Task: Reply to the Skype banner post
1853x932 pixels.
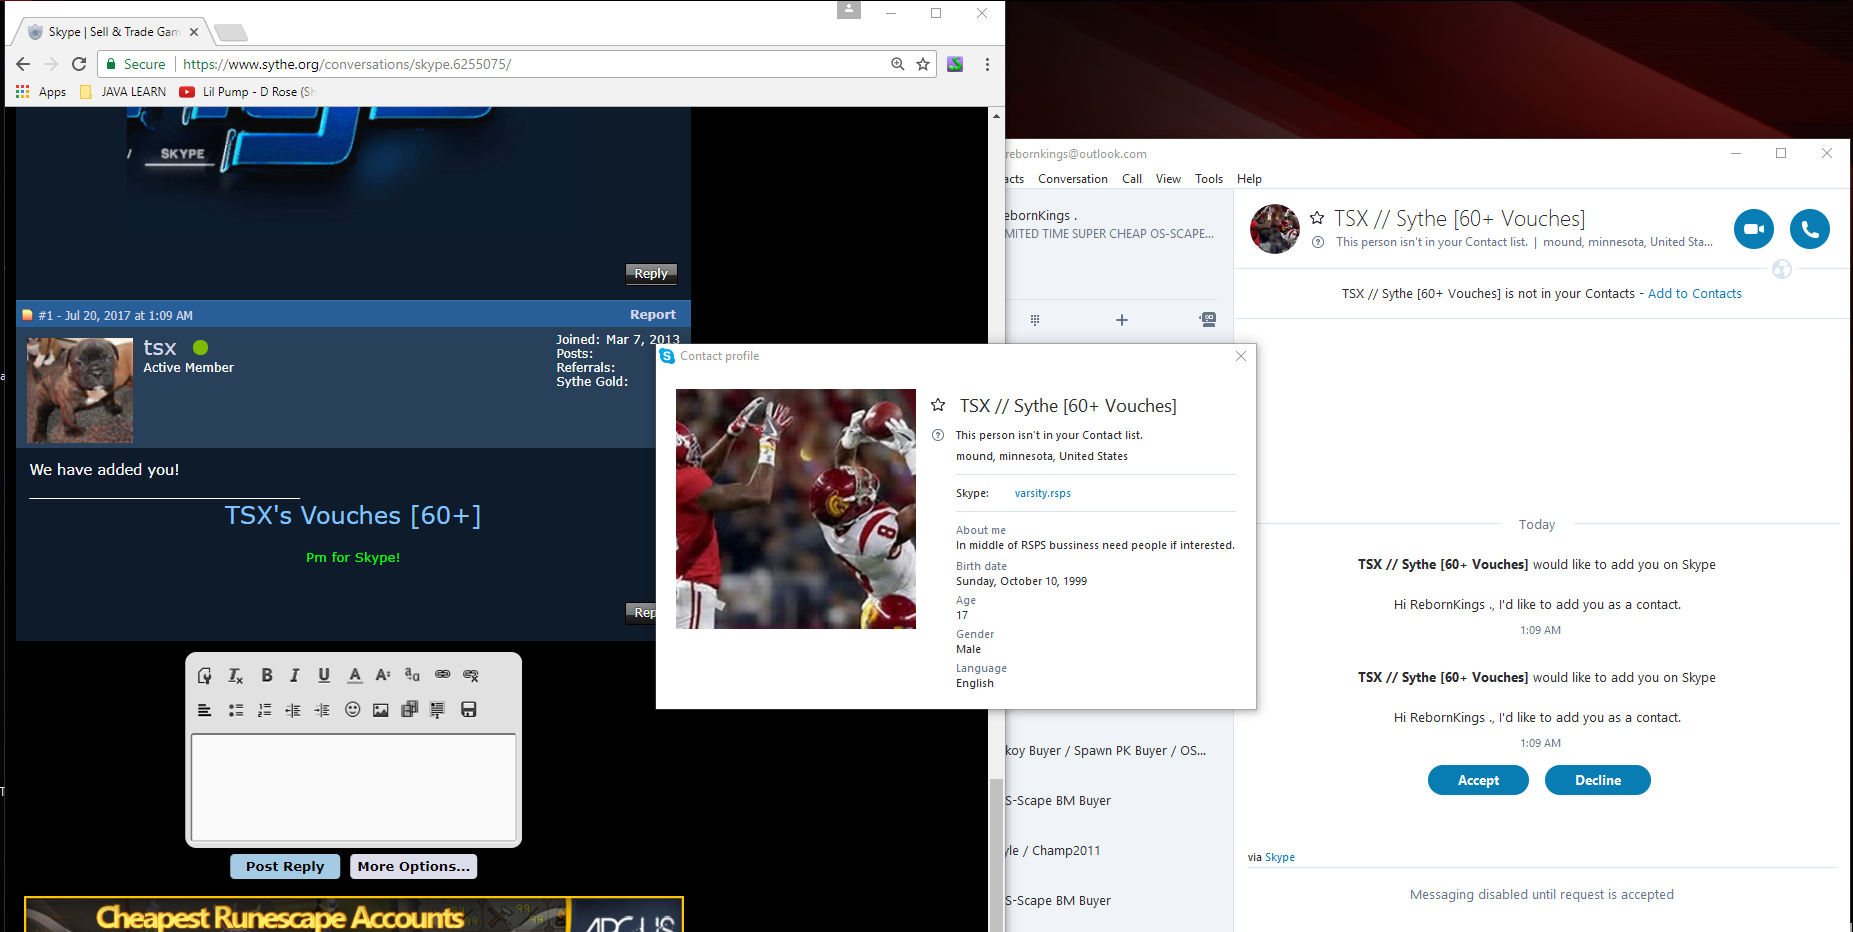Action: (x=651, y=273)
